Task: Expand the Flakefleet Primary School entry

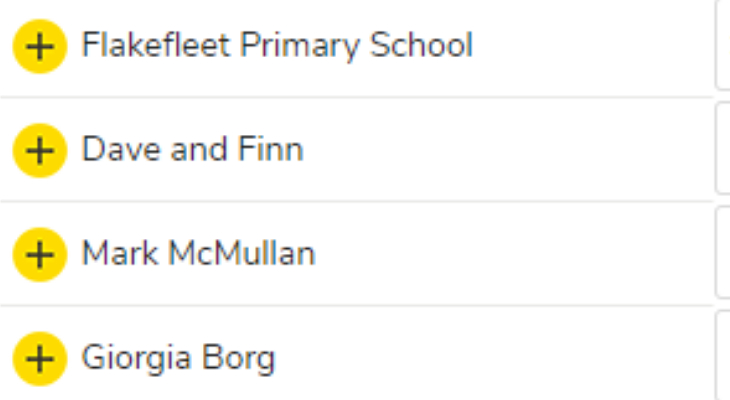Action: [40, 47]
